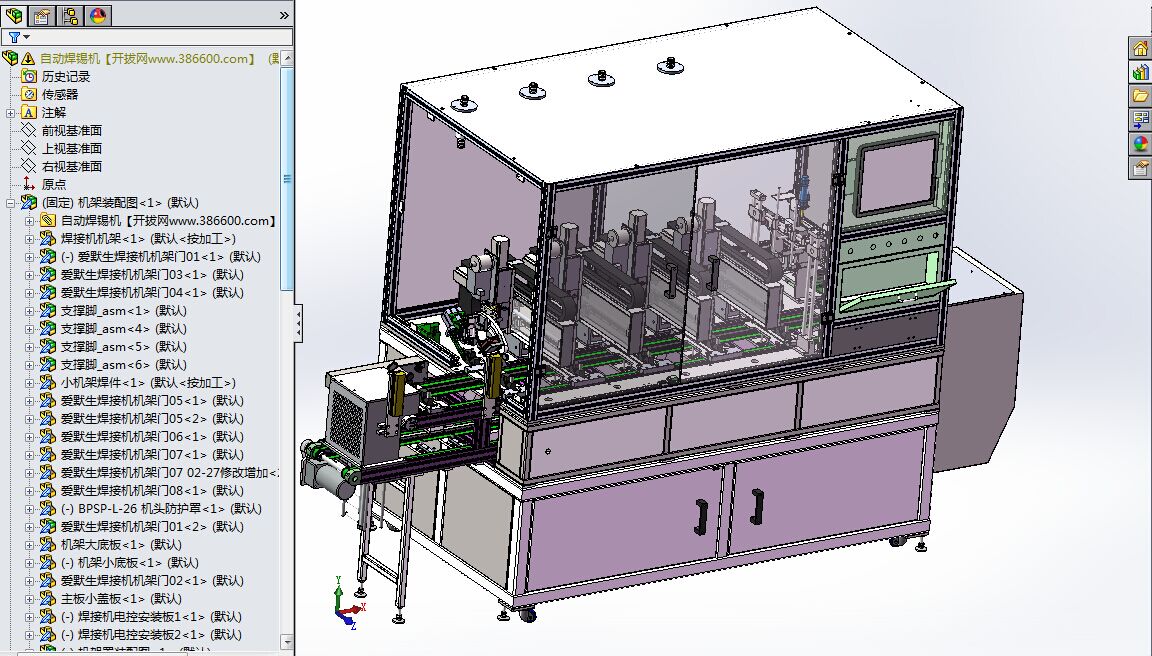Open the File Explorer folder task pane tab
This screenshot has width=1152, height=656.
click(x=1140, y=95)
